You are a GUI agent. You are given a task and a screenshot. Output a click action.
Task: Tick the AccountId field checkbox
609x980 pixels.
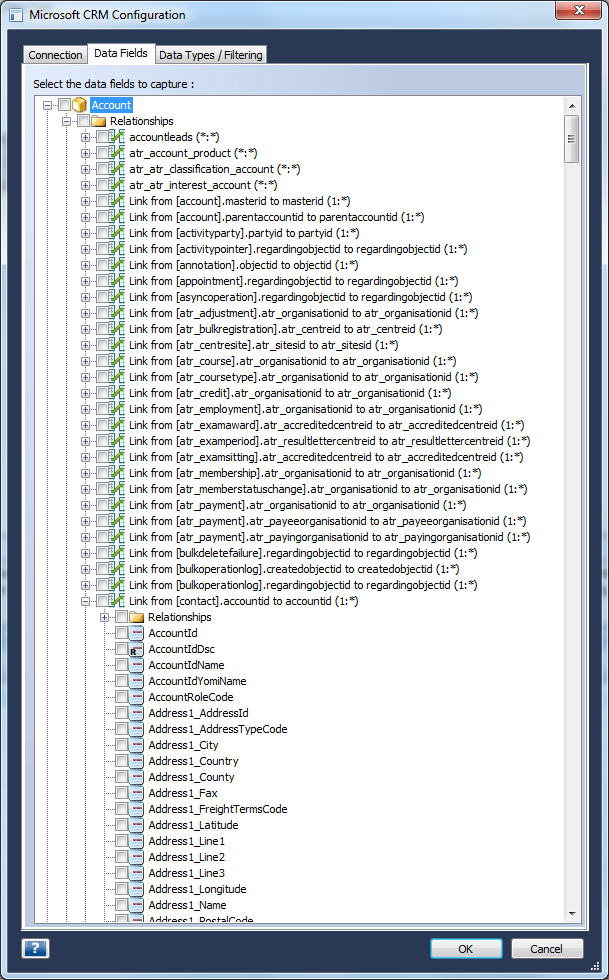click(x=122, y=633)
